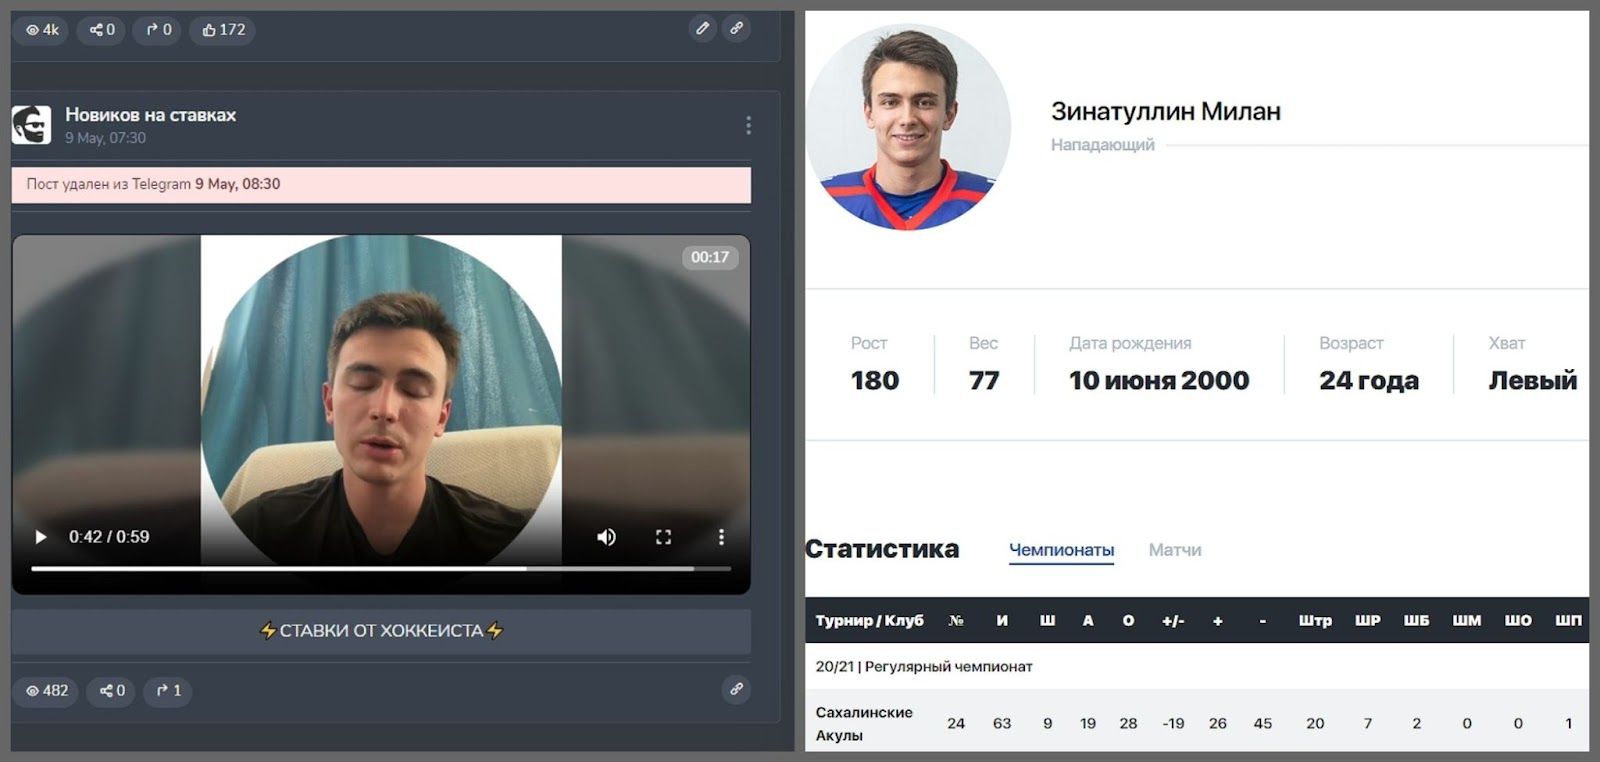
Task: Click the age value 24 года
Action: tap(1369, 381)
